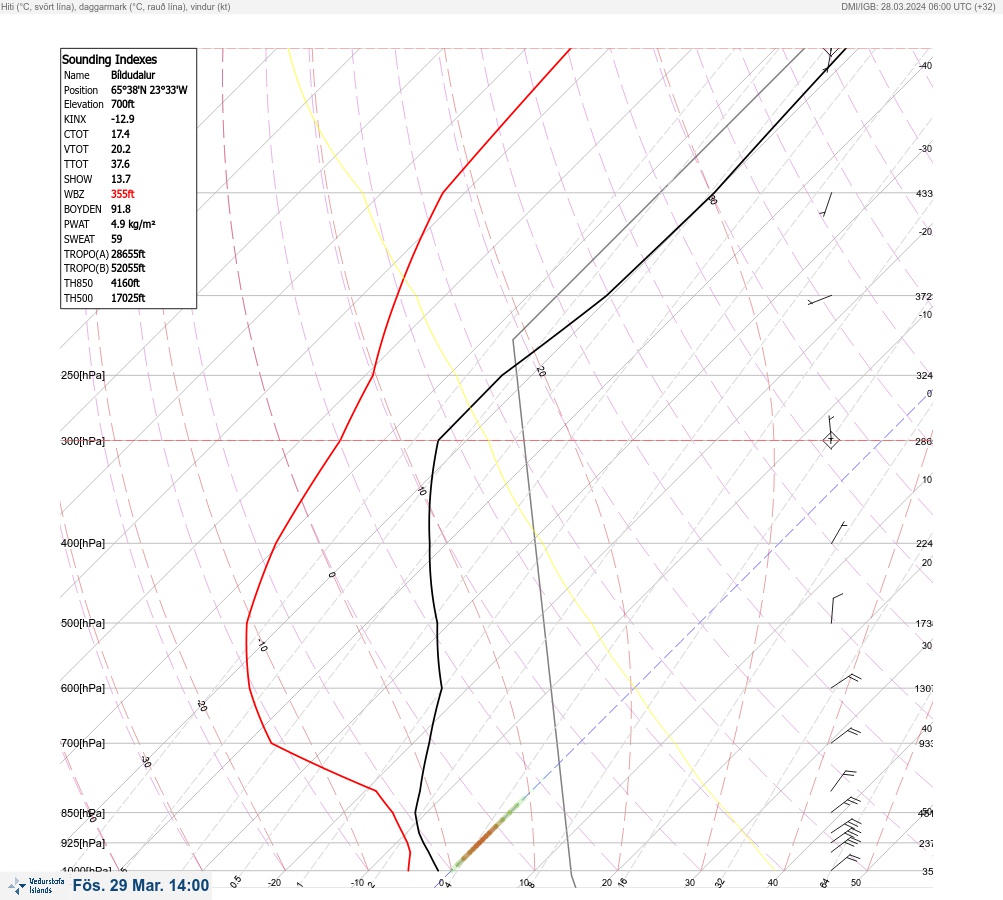
Task: Select the '400[hPa]' pressure label
Action: [x=83, y=543]
